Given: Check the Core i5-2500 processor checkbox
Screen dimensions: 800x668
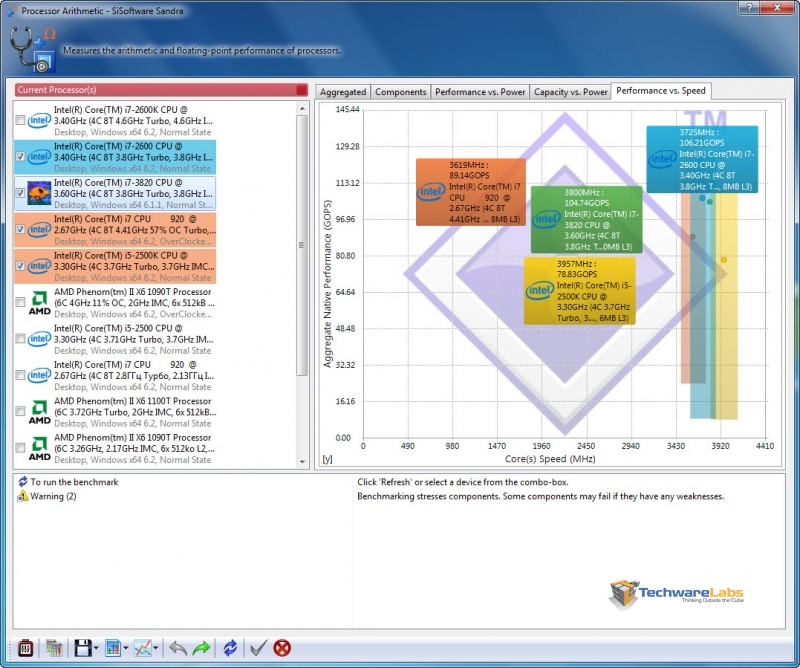Looking at the screenshot, I should (x=20, y=339).
